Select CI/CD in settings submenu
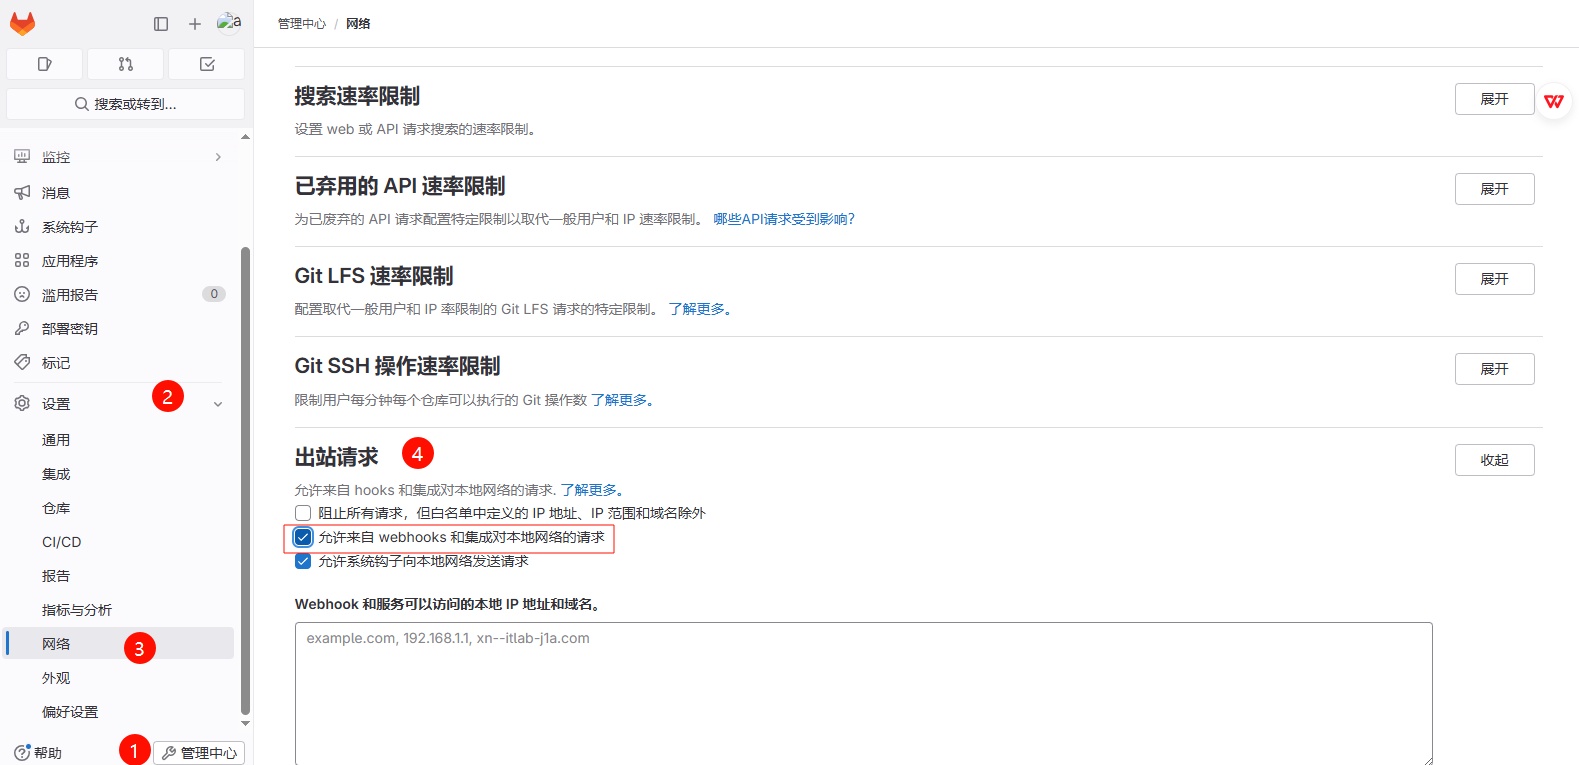1579x765 pixels. pyautogui.click(x=62, y=542)
